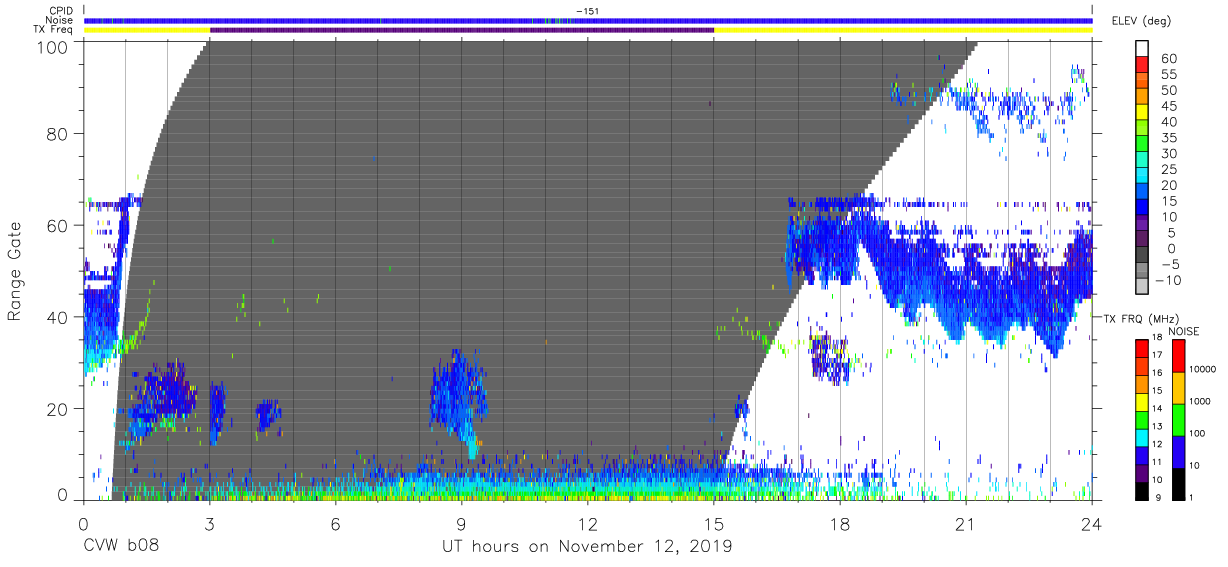Pick the red top swatch of the NOISE colorbar

pyautogui.click(x=1178, y=356)
